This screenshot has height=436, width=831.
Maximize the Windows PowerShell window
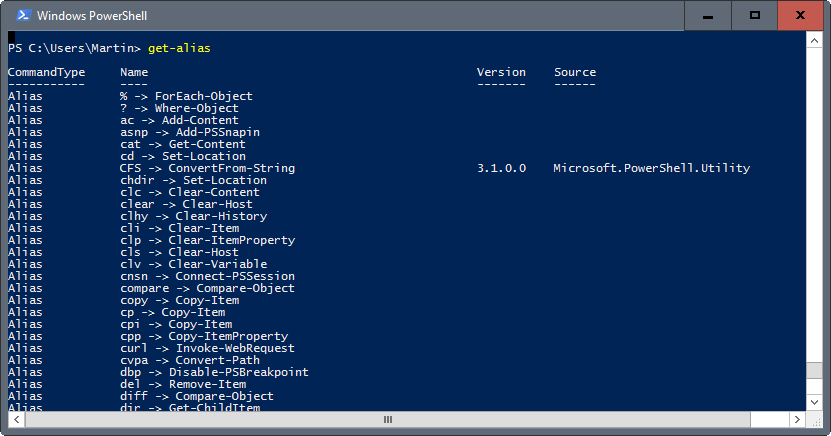(755, 16)
